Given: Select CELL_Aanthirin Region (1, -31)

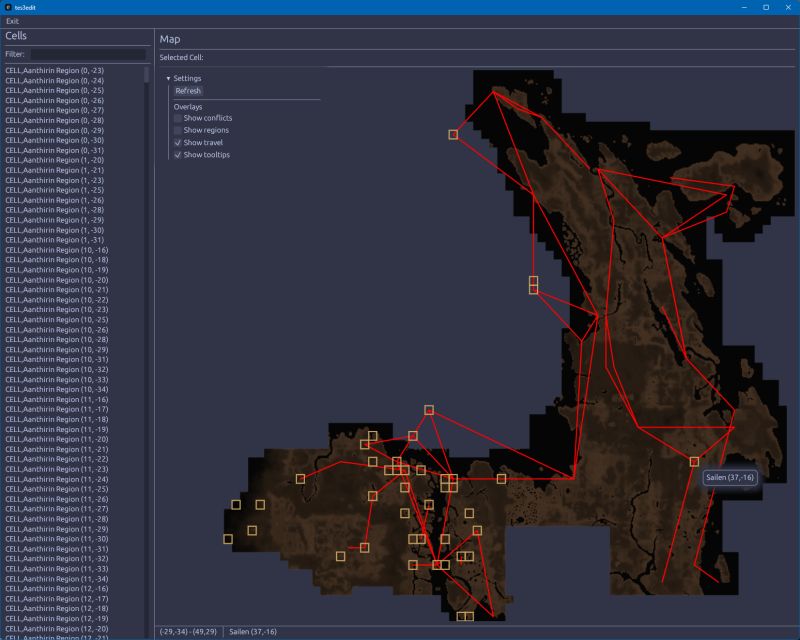Looking at the screenshot, I should (x=55, y=240).
